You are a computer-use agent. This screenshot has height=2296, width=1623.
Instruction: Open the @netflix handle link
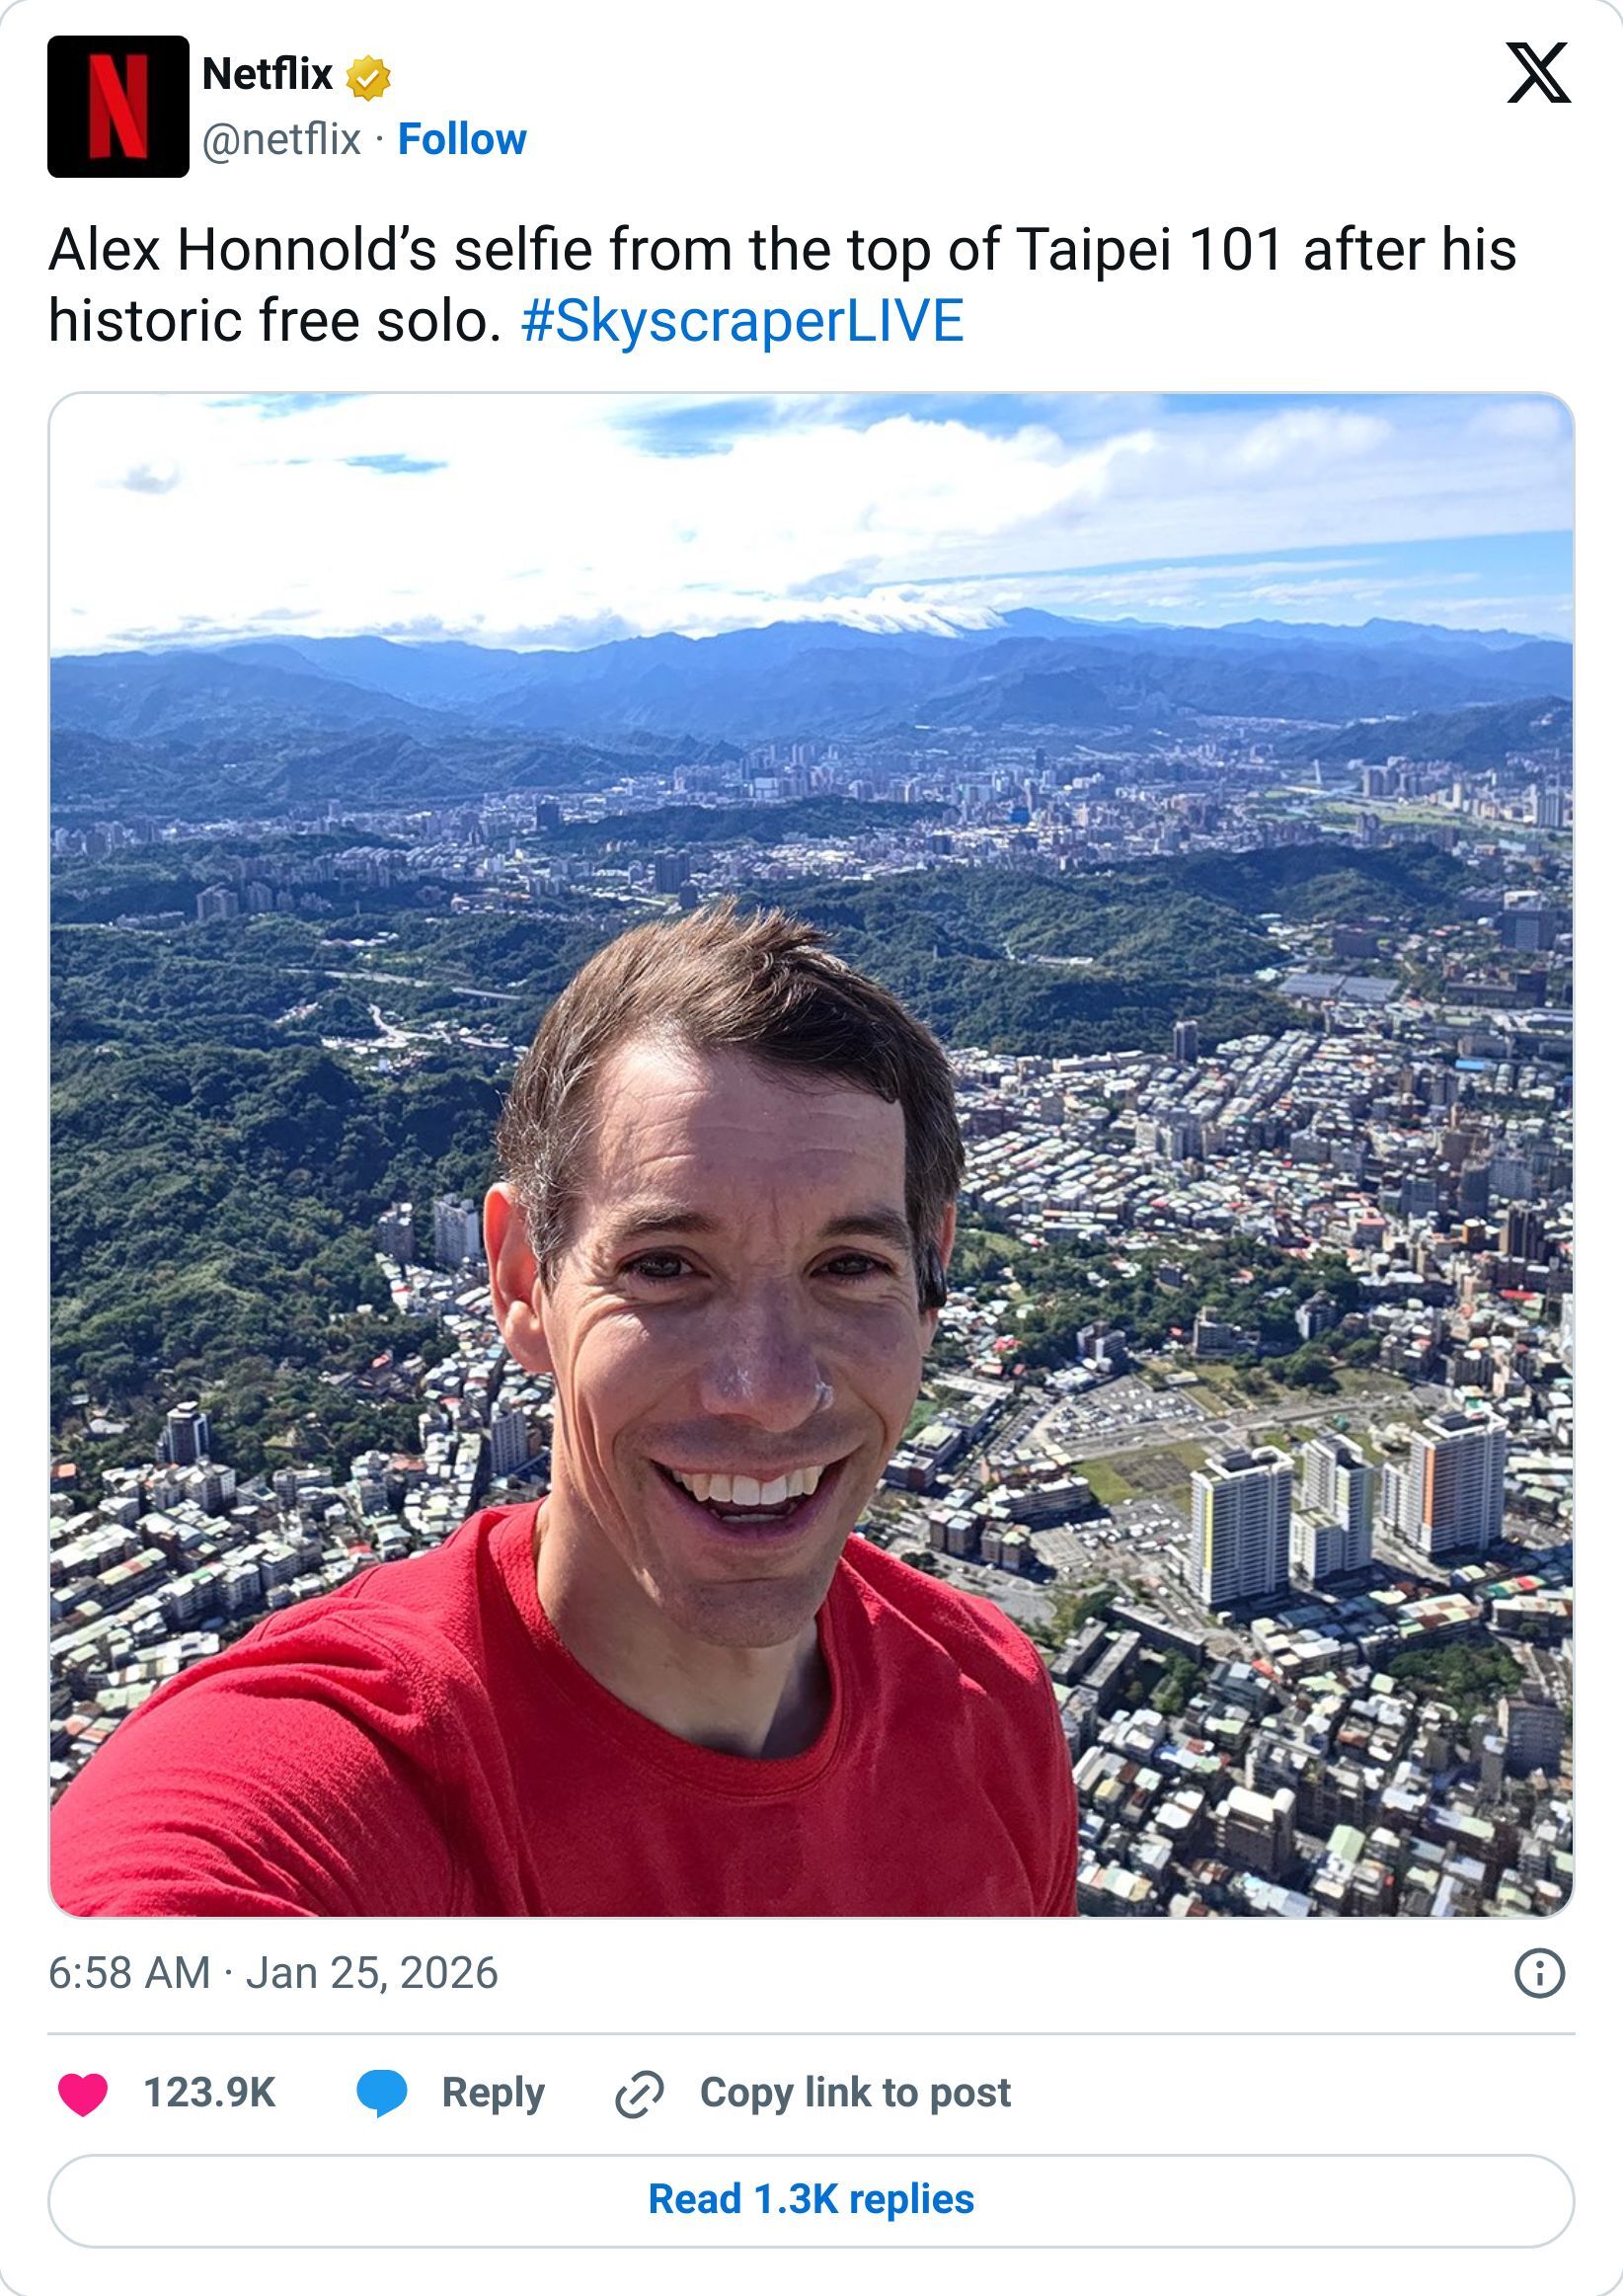(281, 139)
